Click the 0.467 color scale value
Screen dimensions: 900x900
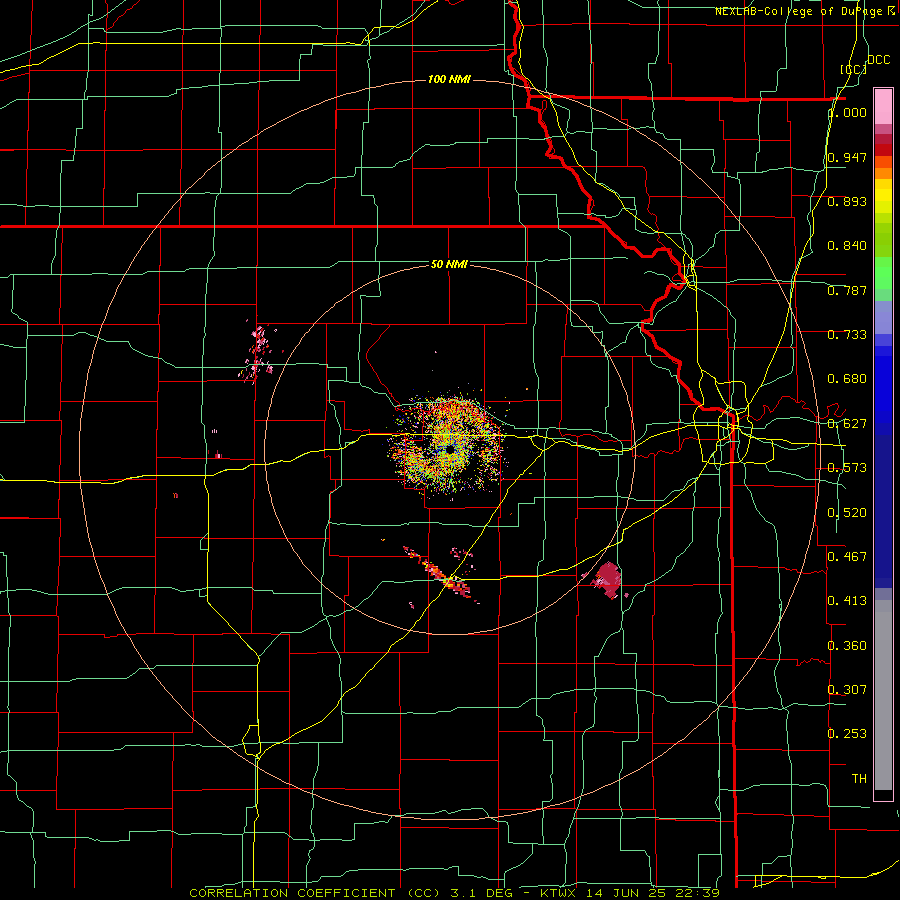847,557
